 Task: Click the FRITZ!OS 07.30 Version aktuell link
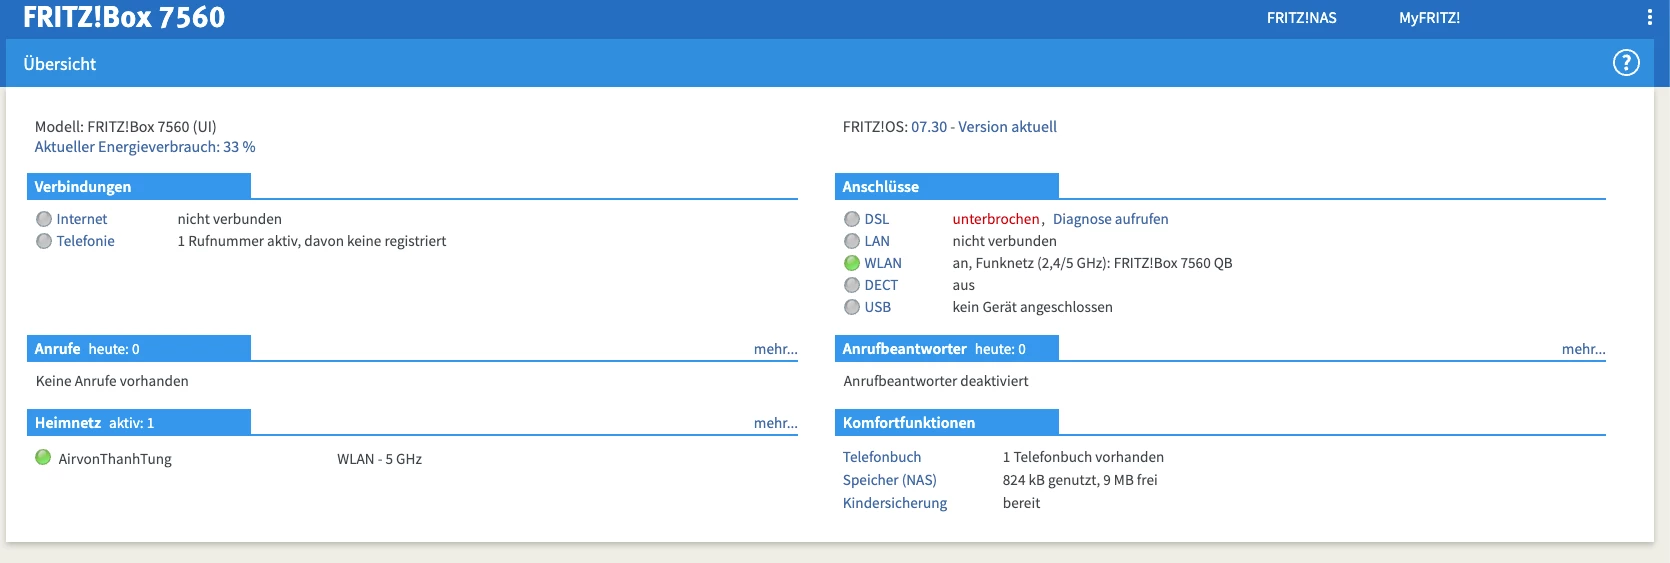pos(984,127)
